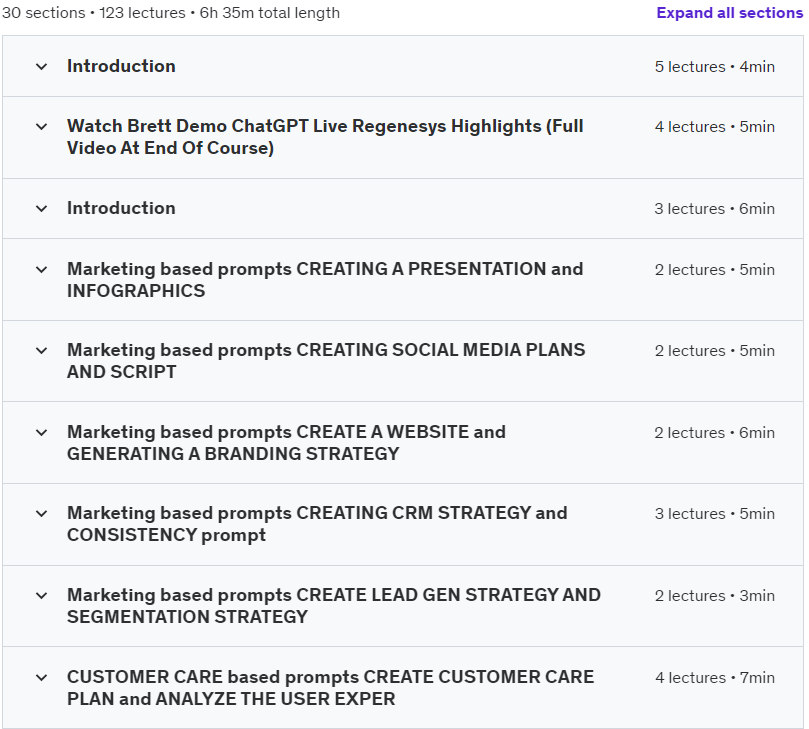Open 'CUSTOMER CARE based prompts CREATE CUSTOMER CARE PLAN' title
The width and height of the screenshot is (809, 729).
331,688
